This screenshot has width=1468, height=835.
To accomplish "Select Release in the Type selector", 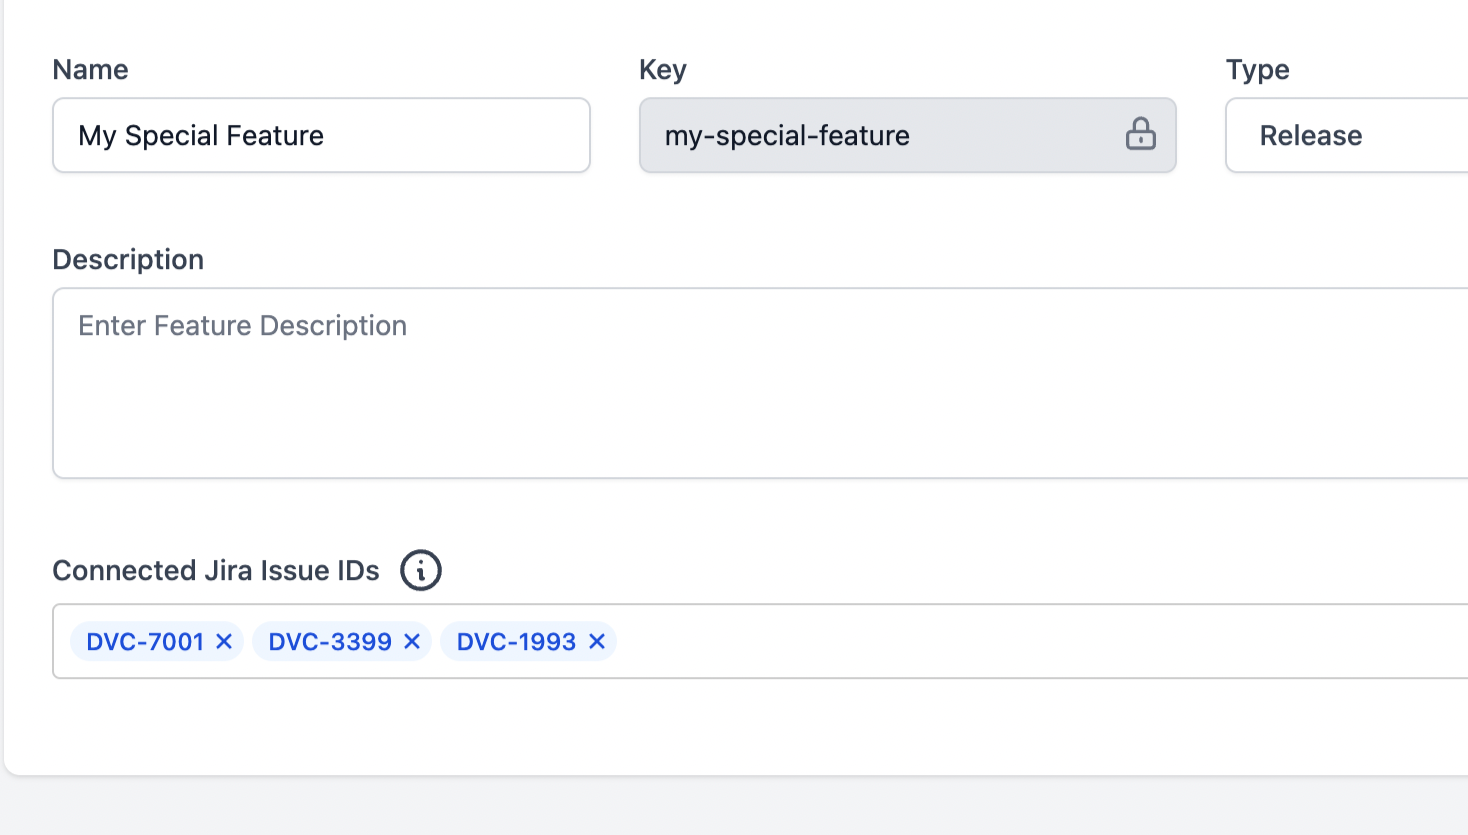I will click(x=1312, y=135).
